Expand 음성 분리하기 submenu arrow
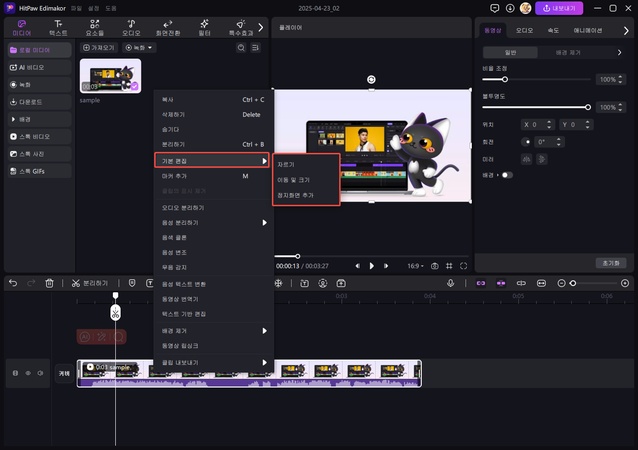The width and height of the screenshot is (638, 450). pos(264,223)
